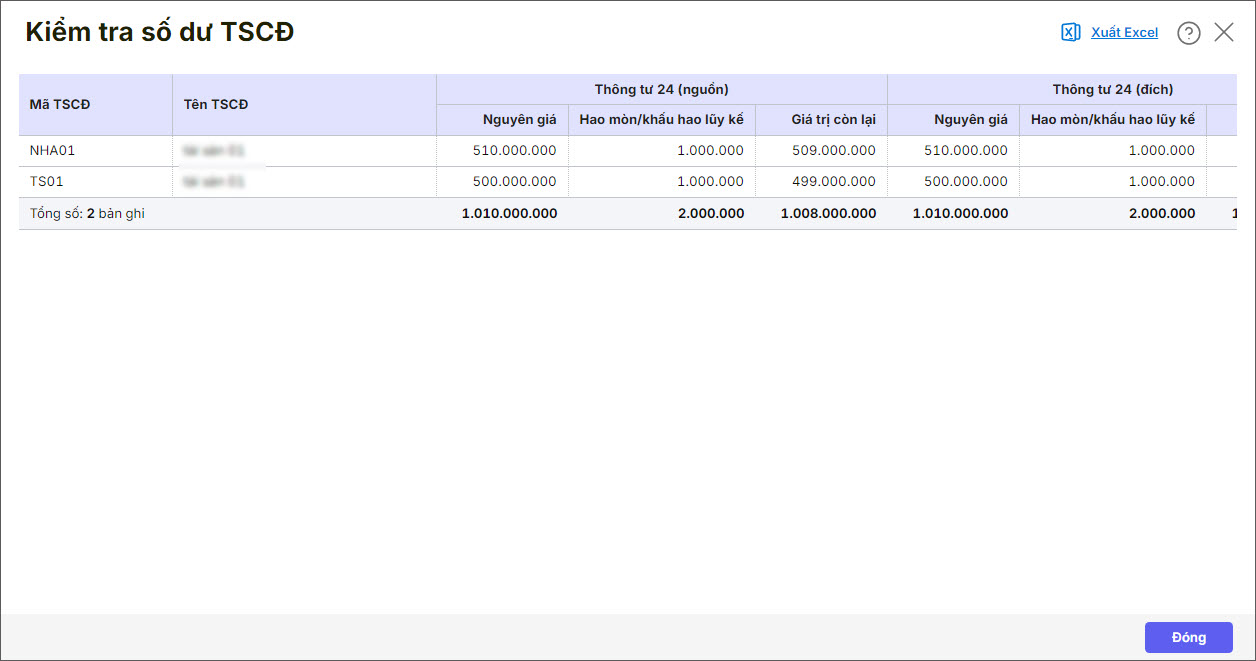Click the Tổng số: 2 bản ghi summary
This screenshot has width=1256, height=661.
[x=87, y=214]
